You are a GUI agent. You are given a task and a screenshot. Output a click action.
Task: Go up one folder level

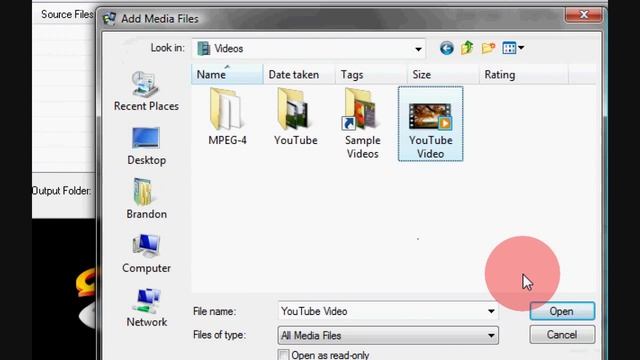tap(467, 48)
